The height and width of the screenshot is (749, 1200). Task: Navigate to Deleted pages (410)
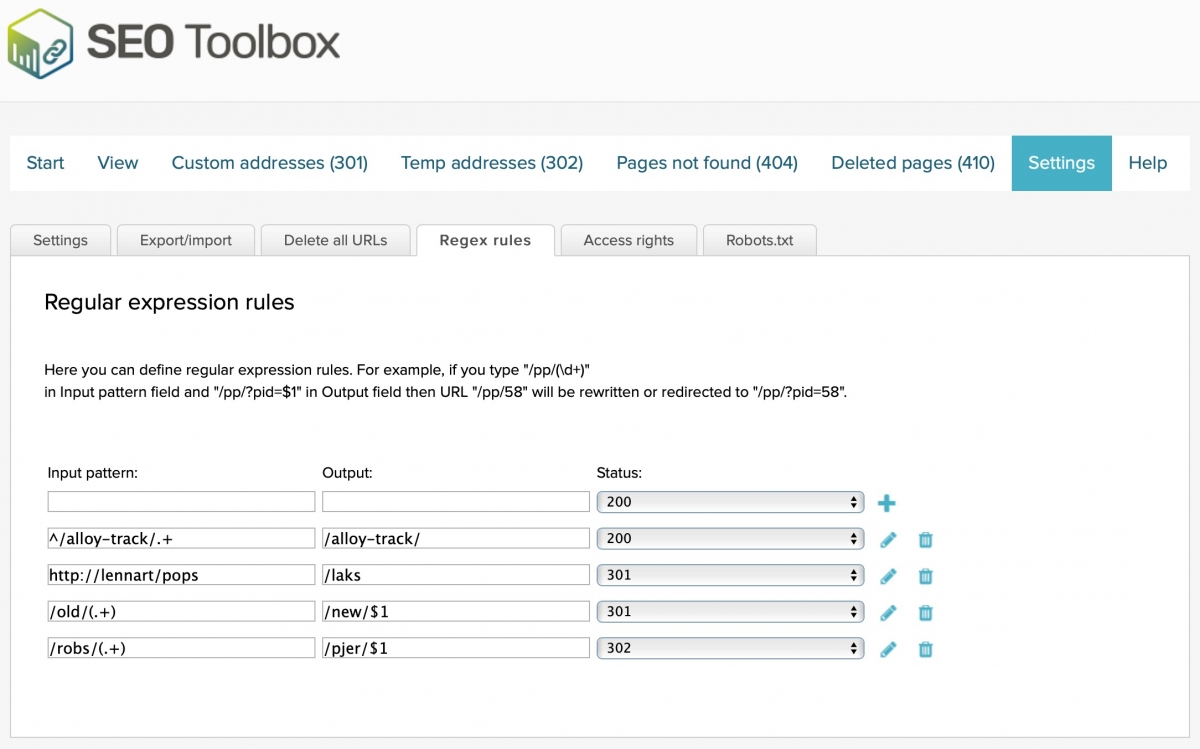[x=911, y=162]
